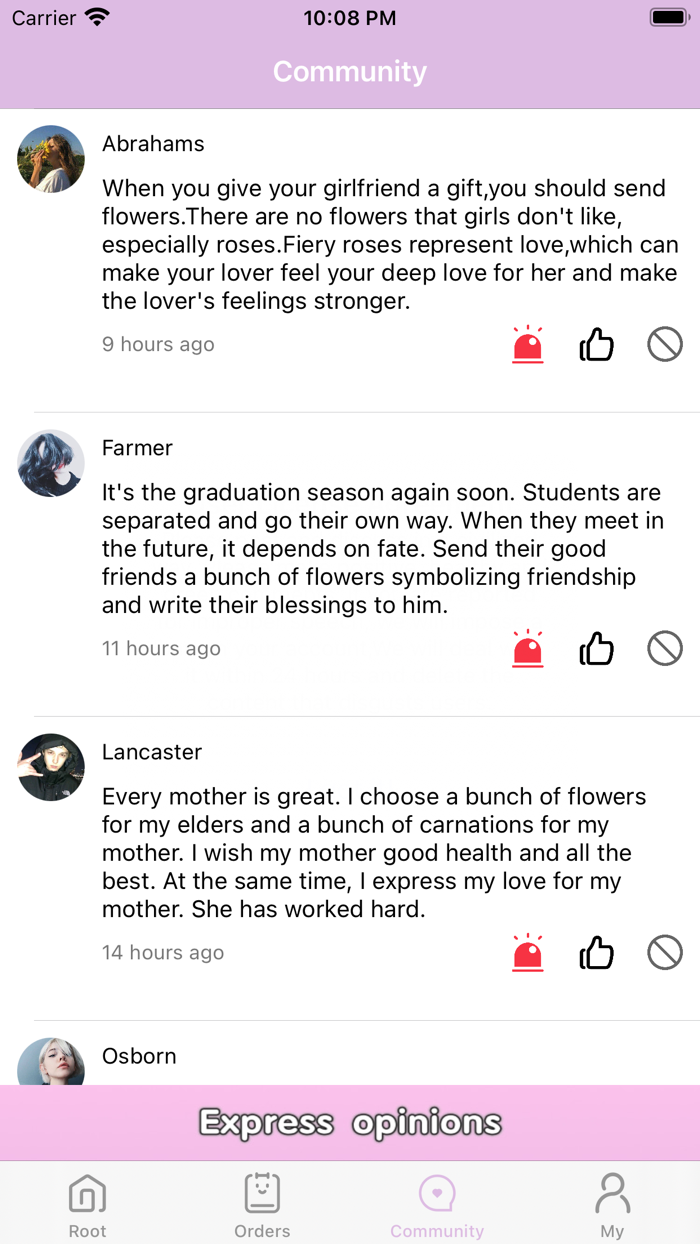Like Abrahams' post about roses
700x1244 pixels.
597,345
